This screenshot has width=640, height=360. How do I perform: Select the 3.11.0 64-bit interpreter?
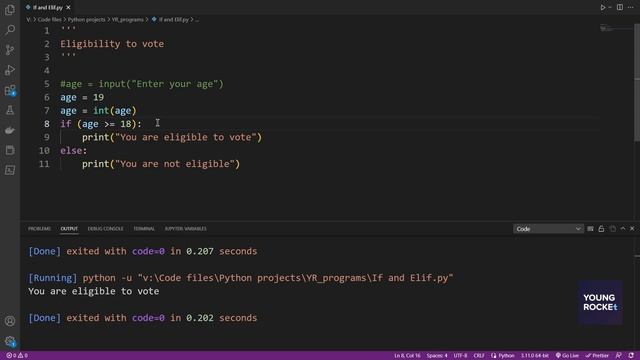point(534,356)
